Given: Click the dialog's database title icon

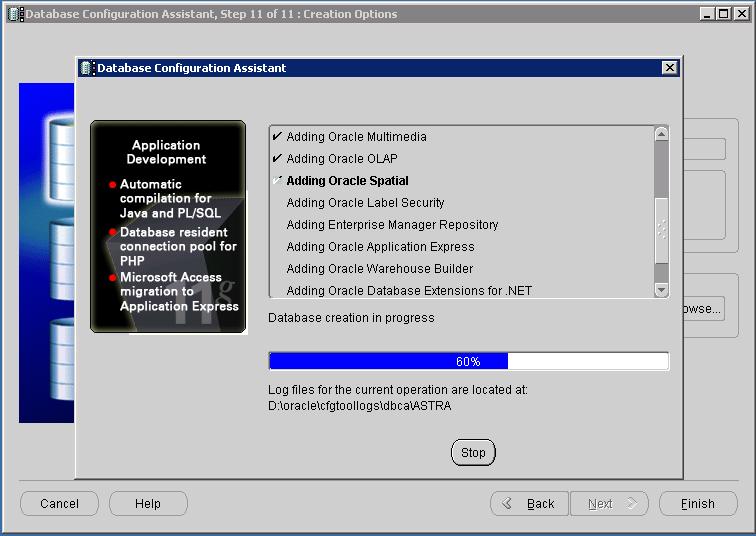Looking at the screenshot, I should (86, 68).
